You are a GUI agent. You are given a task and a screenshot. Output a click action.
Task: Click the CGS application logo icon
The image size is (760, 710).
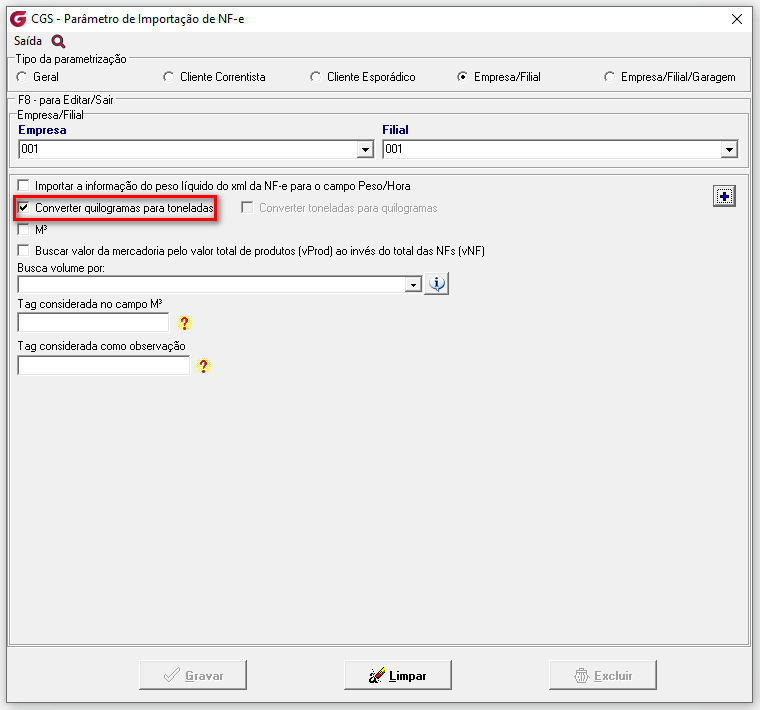coord(18,19)
